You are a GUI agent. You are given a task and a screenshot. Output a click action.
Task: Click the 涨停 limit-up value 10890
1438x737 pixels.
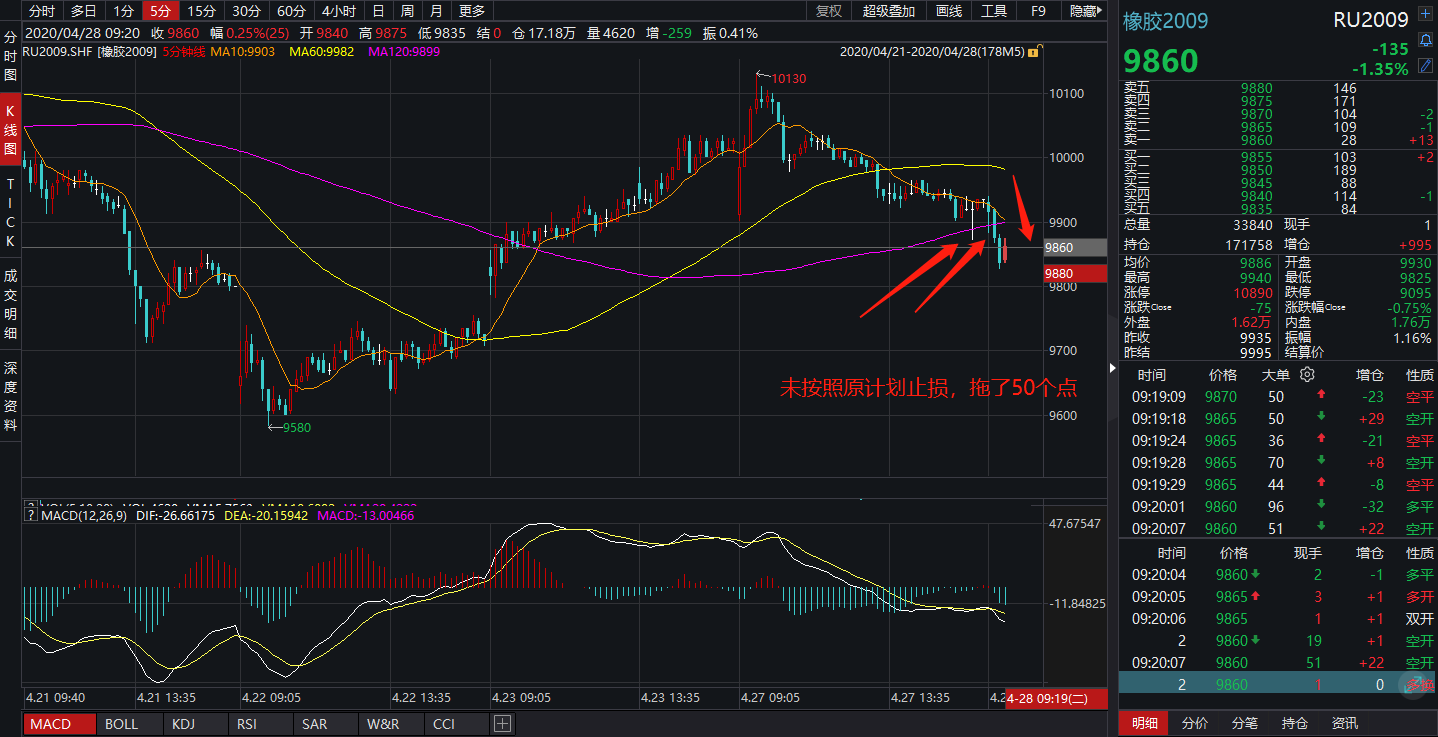pos(1253,293)
